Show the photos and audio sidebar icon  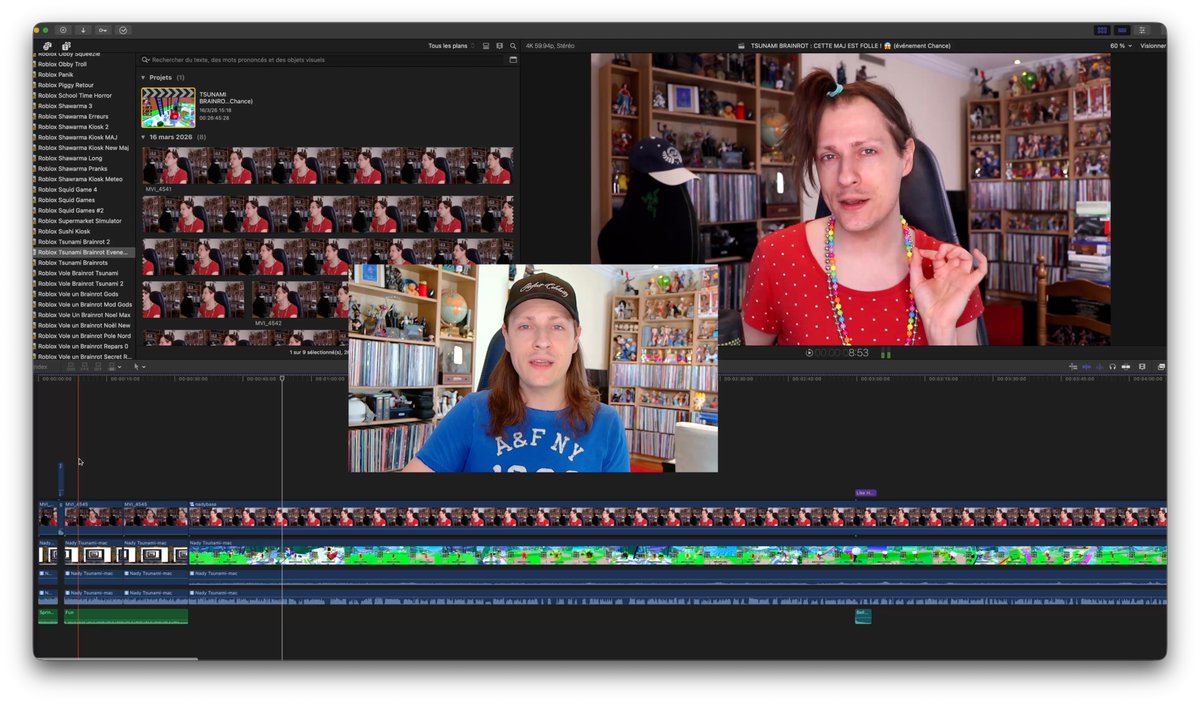coord(65,46)
